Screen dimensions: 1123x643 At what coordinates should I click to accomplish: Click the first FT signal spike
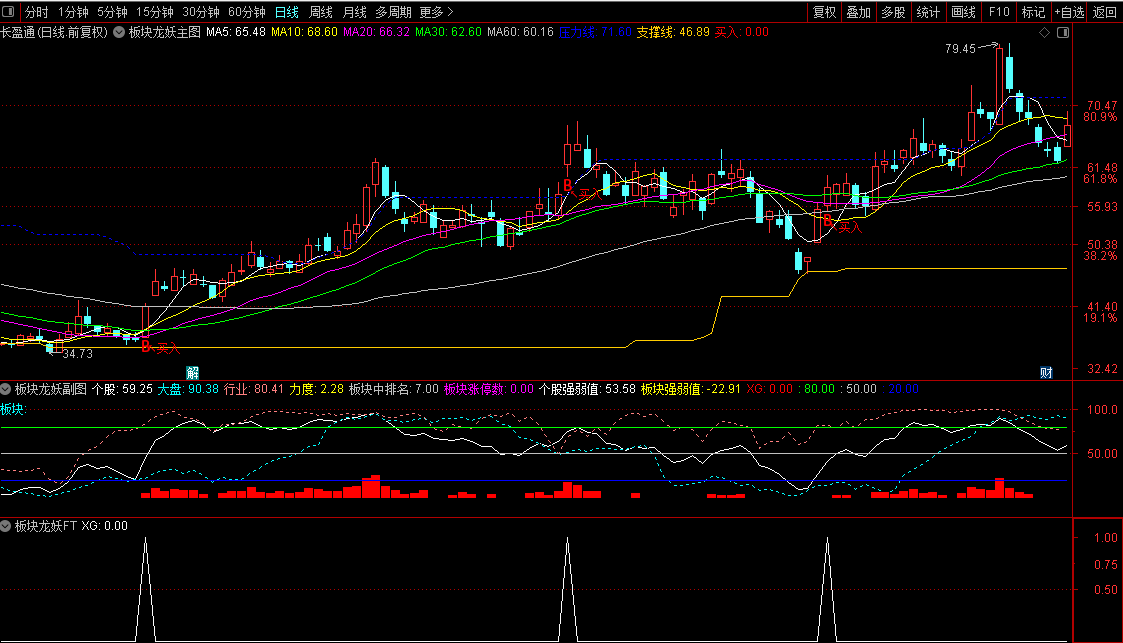coord(145,589)
